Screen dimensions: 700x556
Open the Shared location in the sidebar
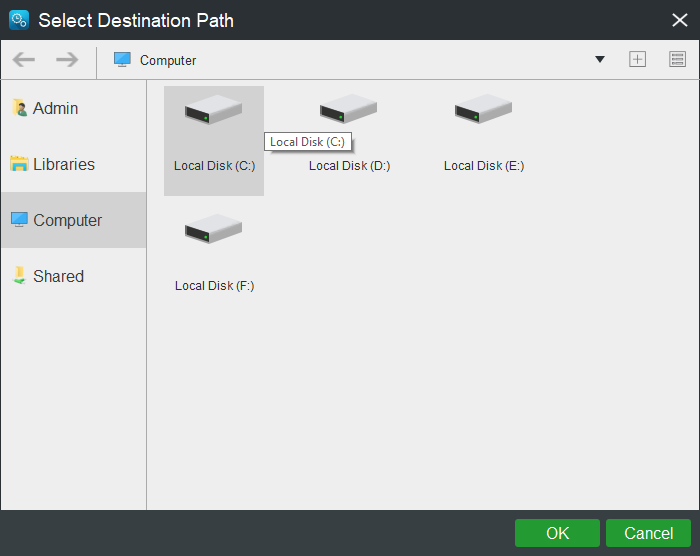(x=58, y=276)
